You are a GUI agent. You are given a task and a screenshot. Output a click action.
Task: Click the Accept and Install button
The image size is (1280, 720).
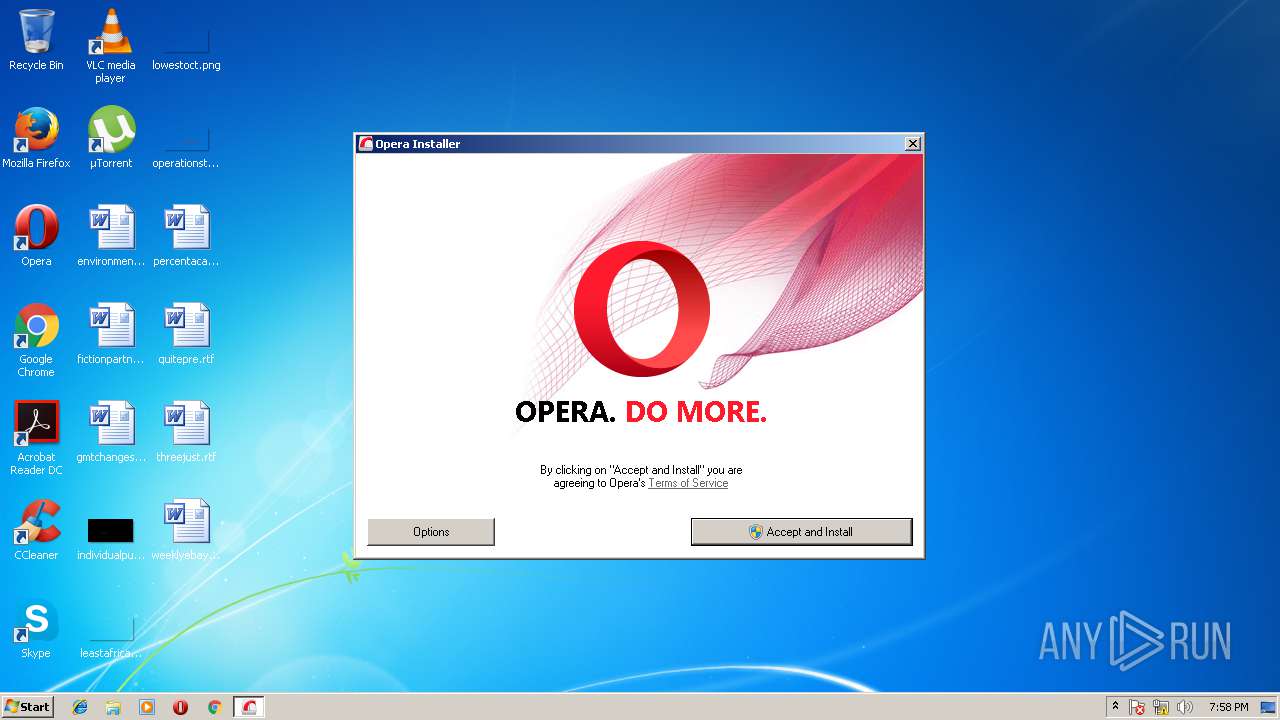point(801,532)
